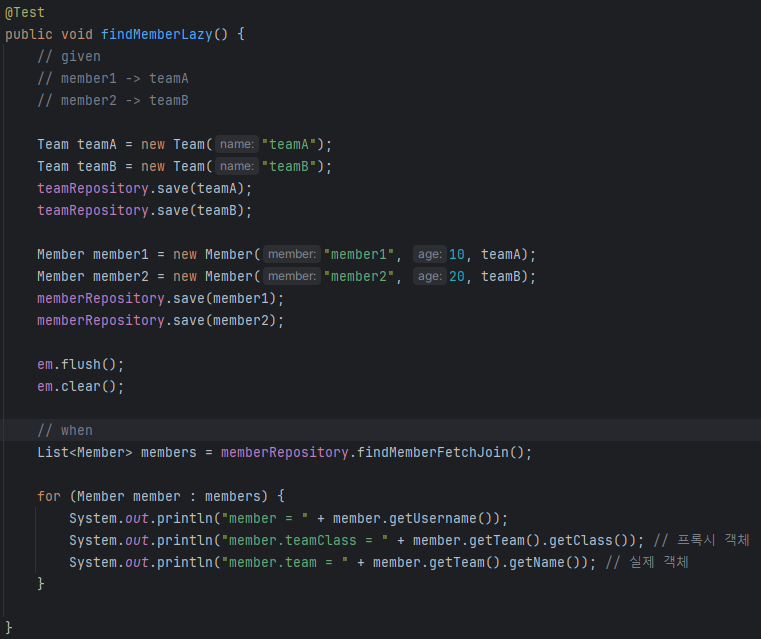Click memberRepository in save(member1) line
This screenshot has height=639, width=761.
101,298
